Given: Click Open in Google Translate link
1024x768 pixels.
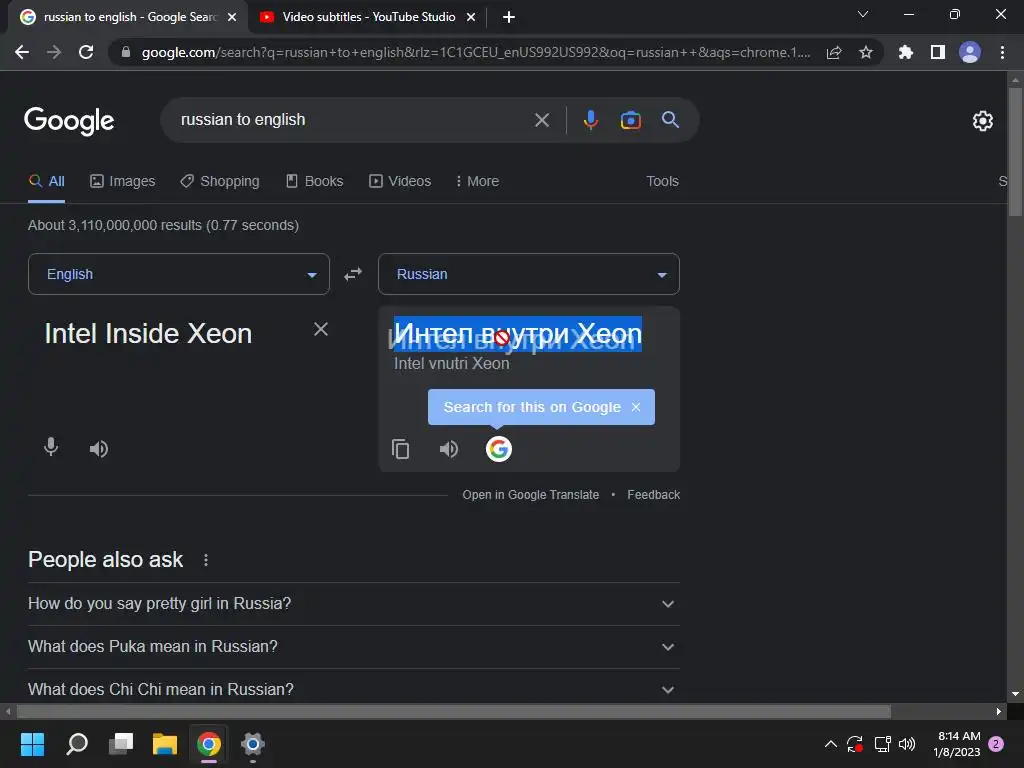Looking at the screenshot, I should pyautogui.click(x=530, y=494).
